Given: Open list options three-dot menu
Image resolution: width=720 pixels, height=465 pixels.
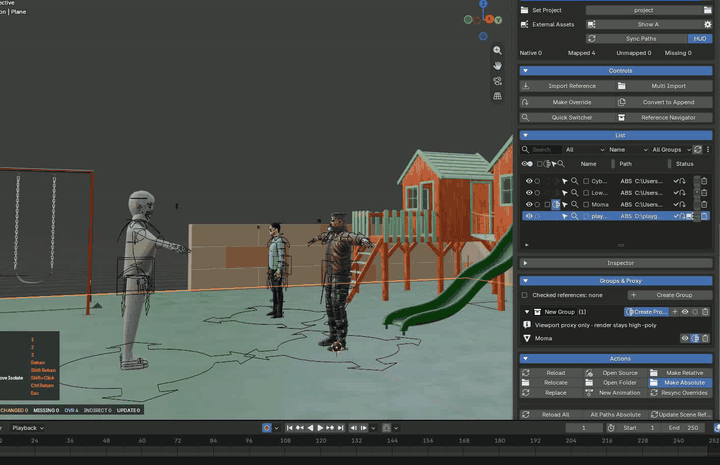Looking at the screenshot, I should (x=708, y=150).
